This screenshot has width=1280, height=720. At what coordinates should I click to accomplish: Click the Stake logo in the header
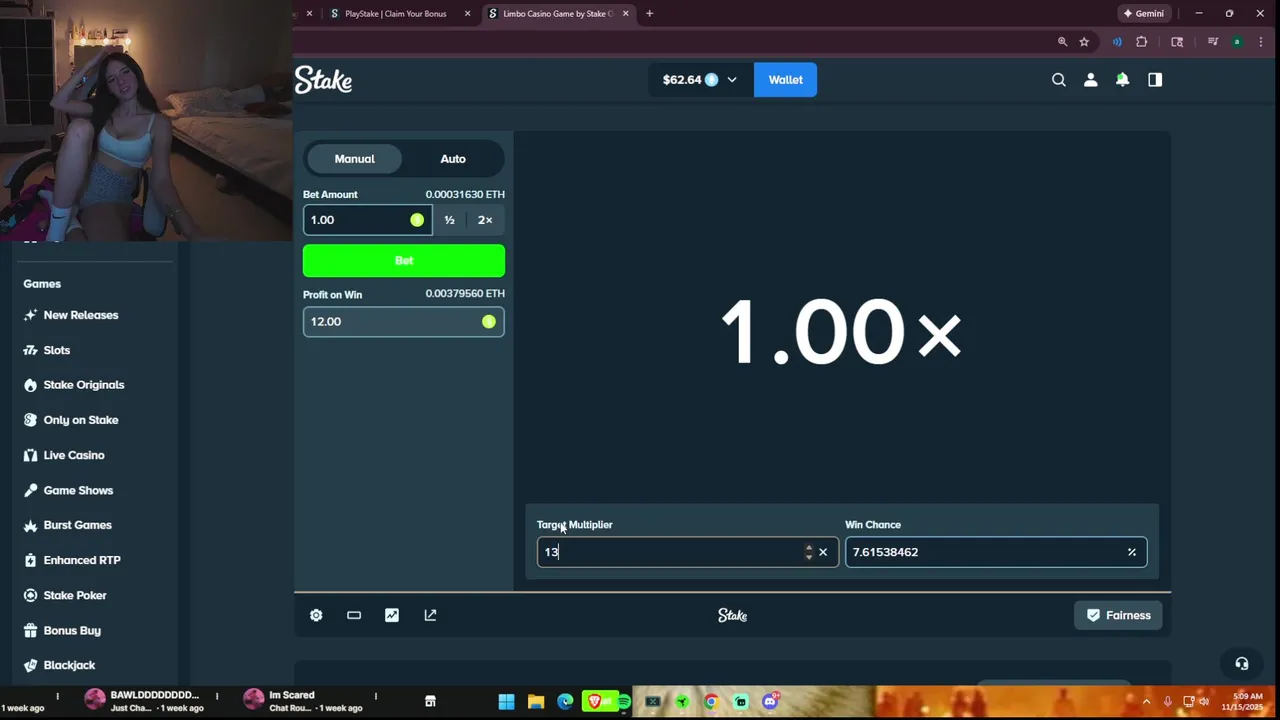tap(323, 80)
